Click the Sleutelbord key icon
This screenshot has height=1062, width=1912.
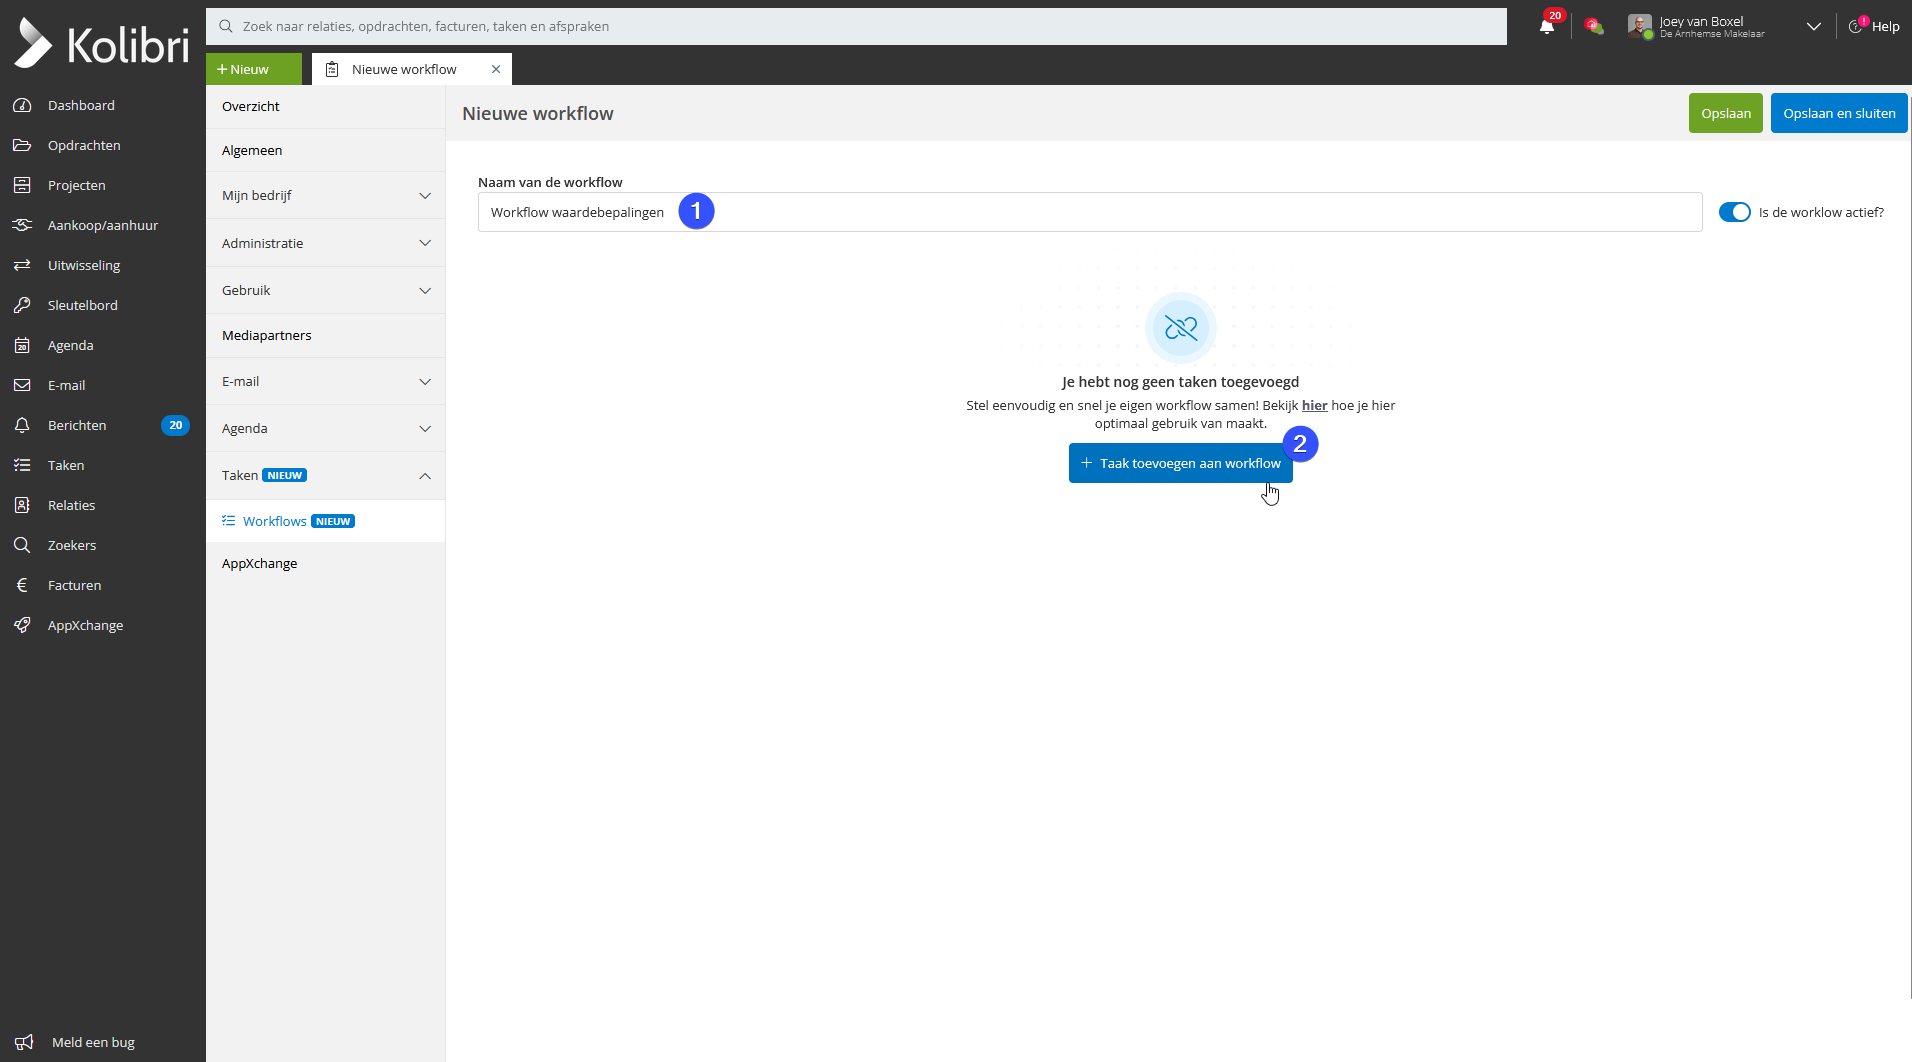22,305
